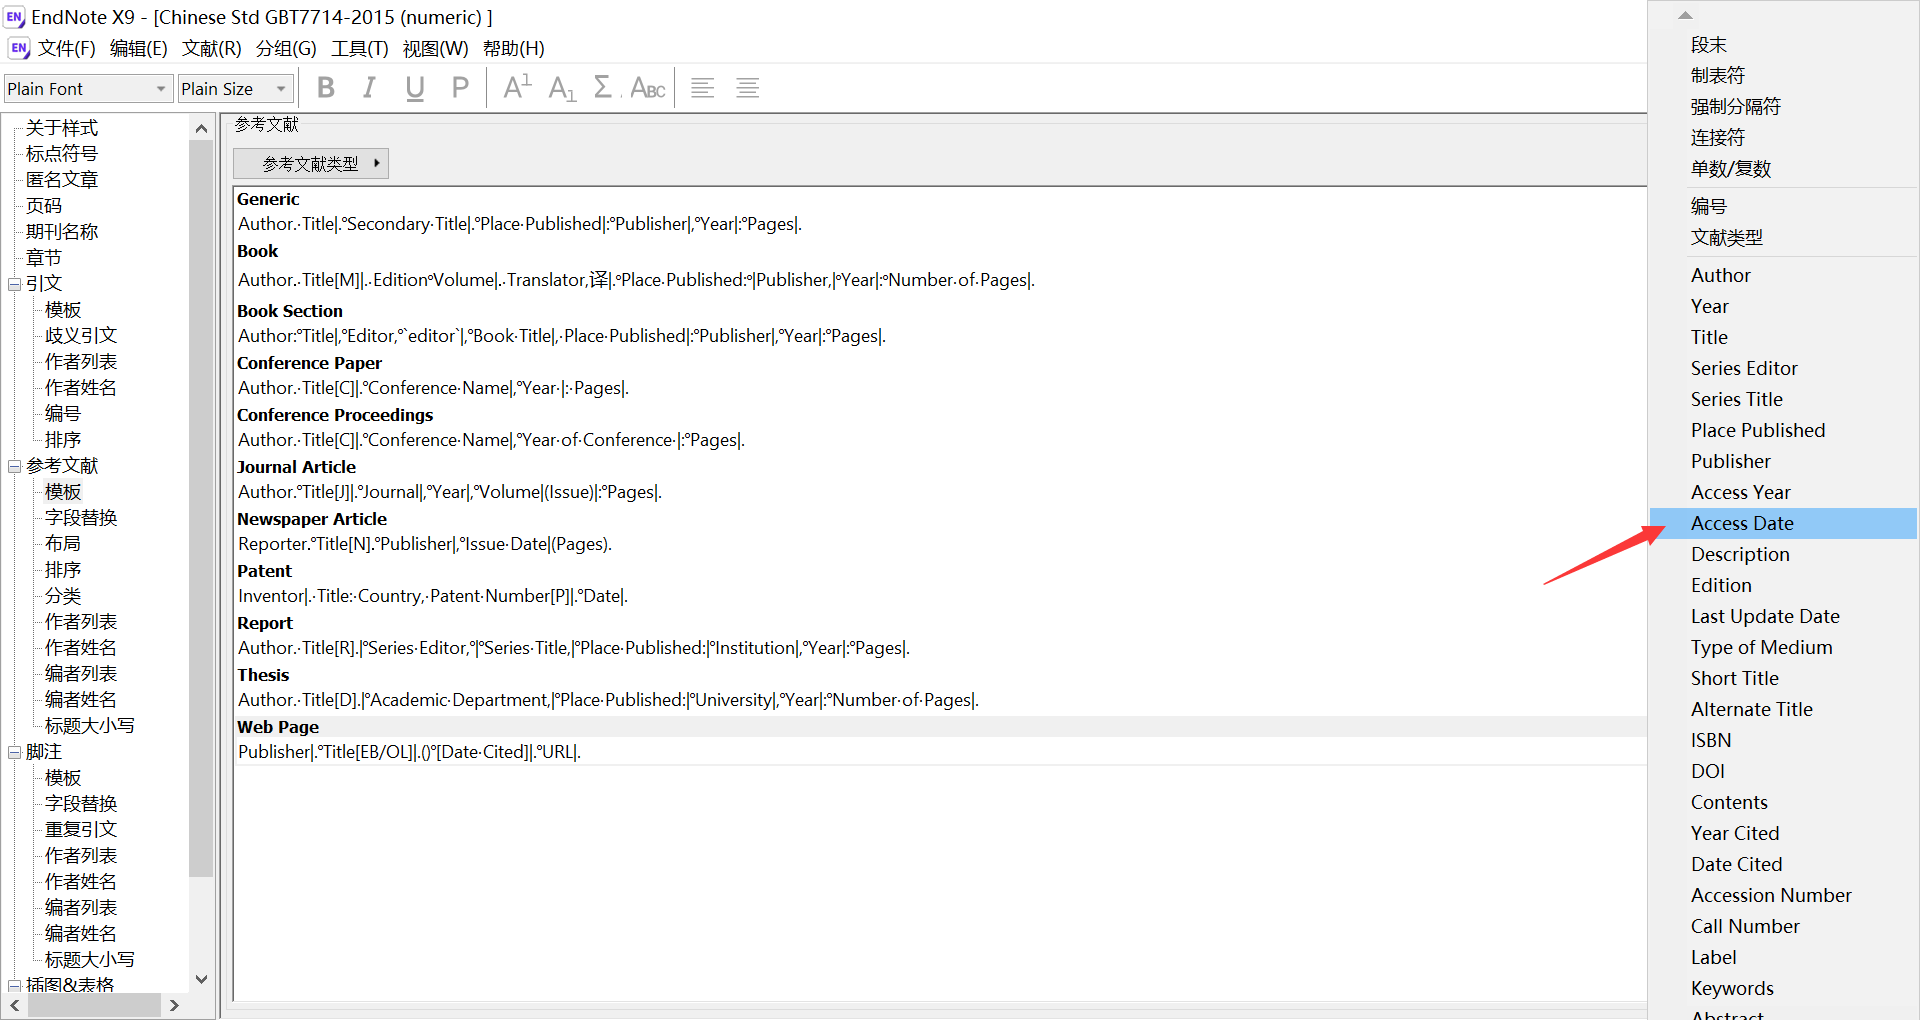Viewport: 1920px width, 1020px height.
Task: Insert 文献类型 from the field menu
Action: pos(1783,238)
